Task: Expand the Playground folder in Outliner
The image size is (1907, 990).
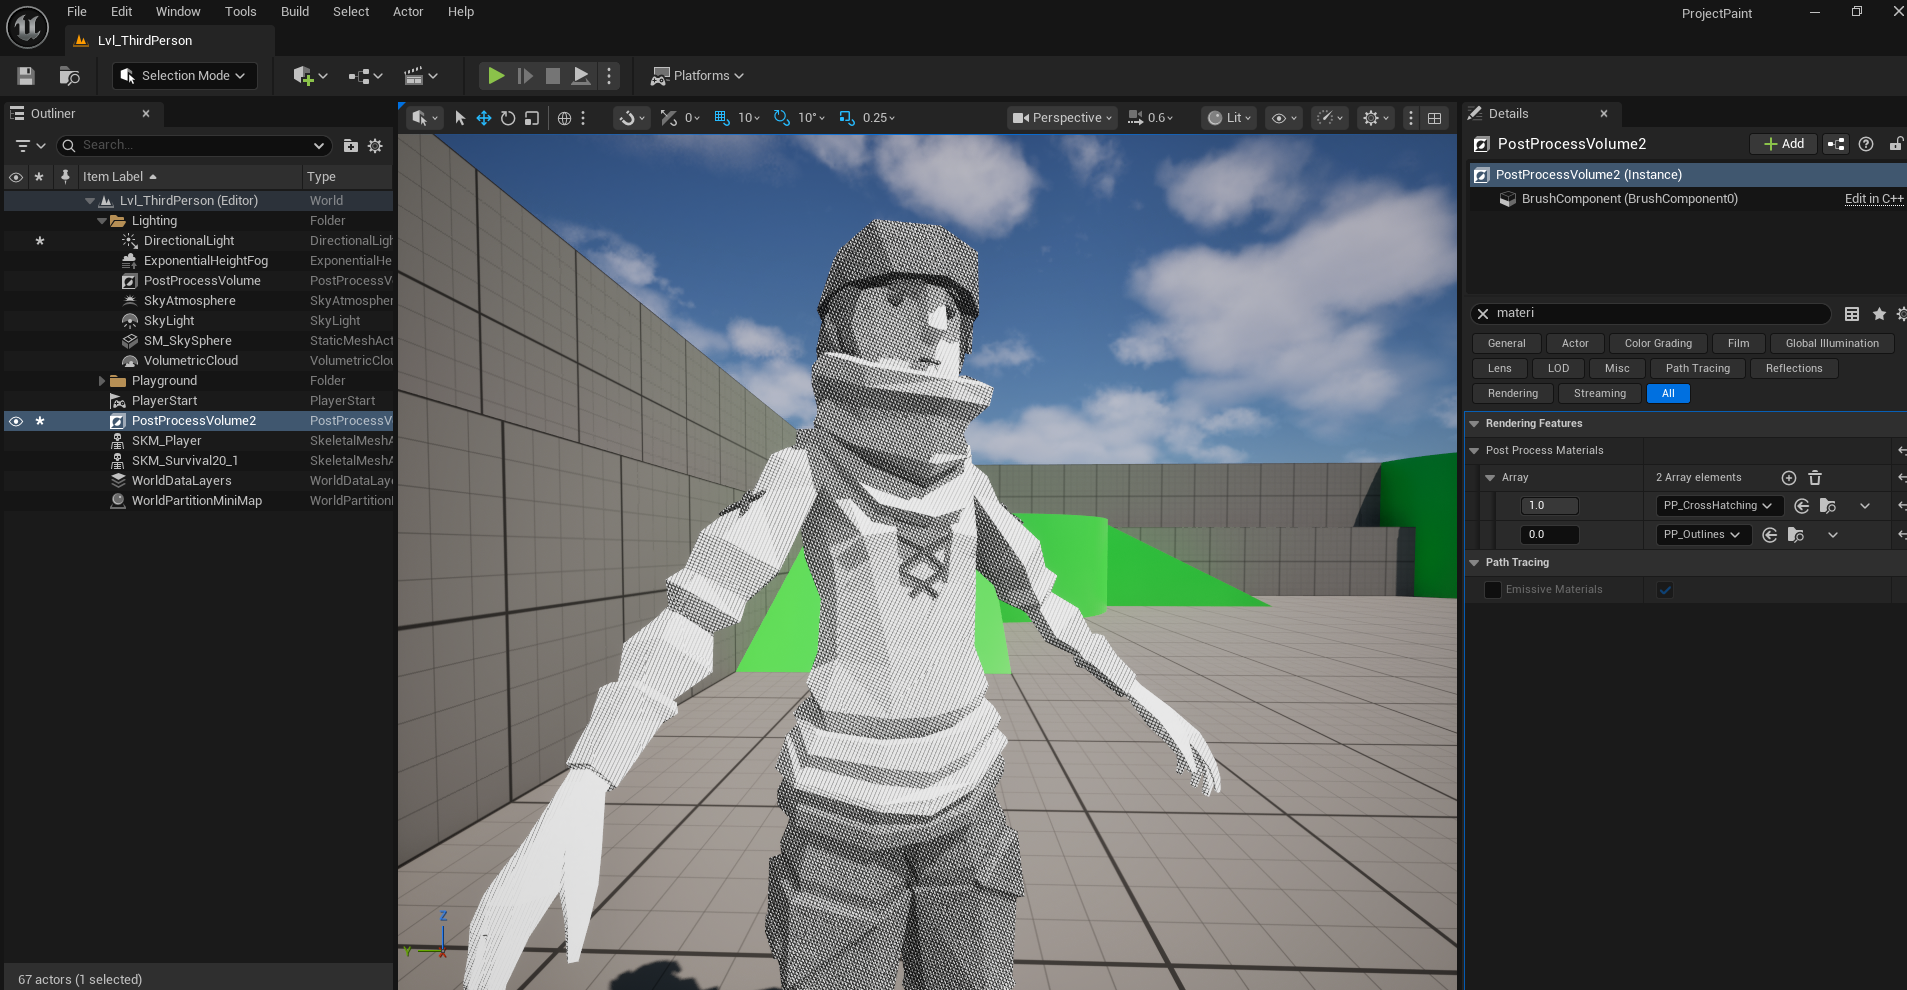Action: pyautogui.click(x=102, y=381)
